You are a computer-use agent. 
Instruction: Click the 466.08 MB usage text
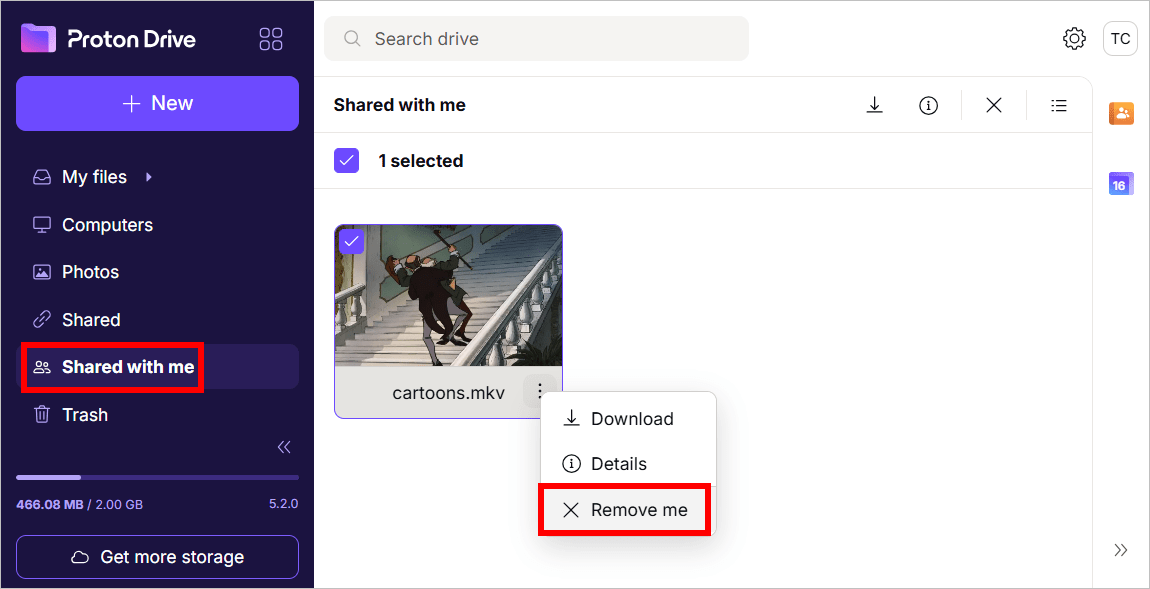click(x=49, y=505)
